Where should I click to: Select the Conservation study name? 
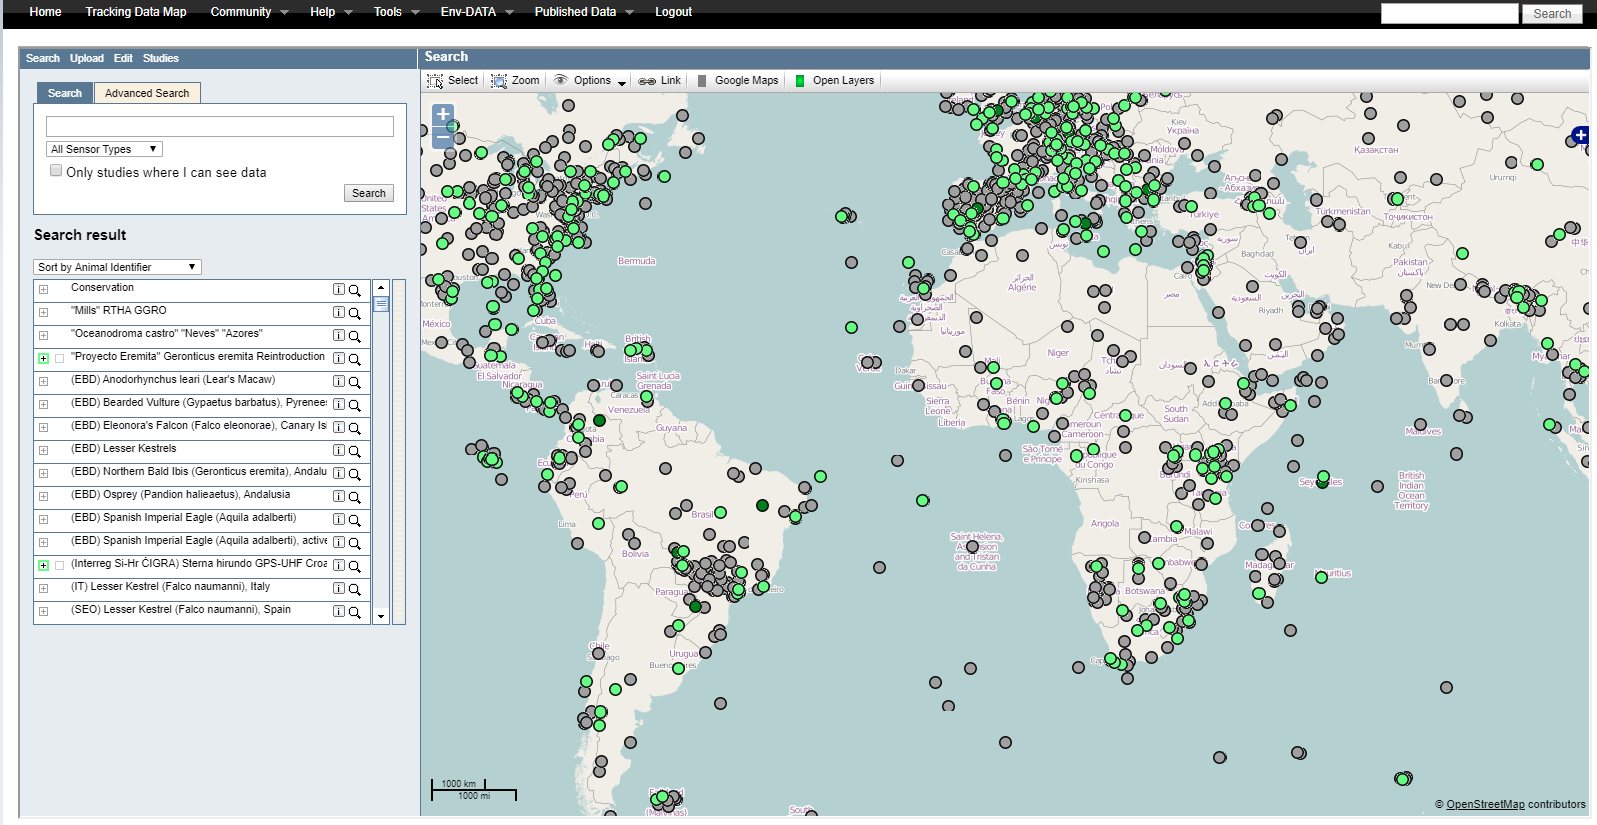coord(102,288)
